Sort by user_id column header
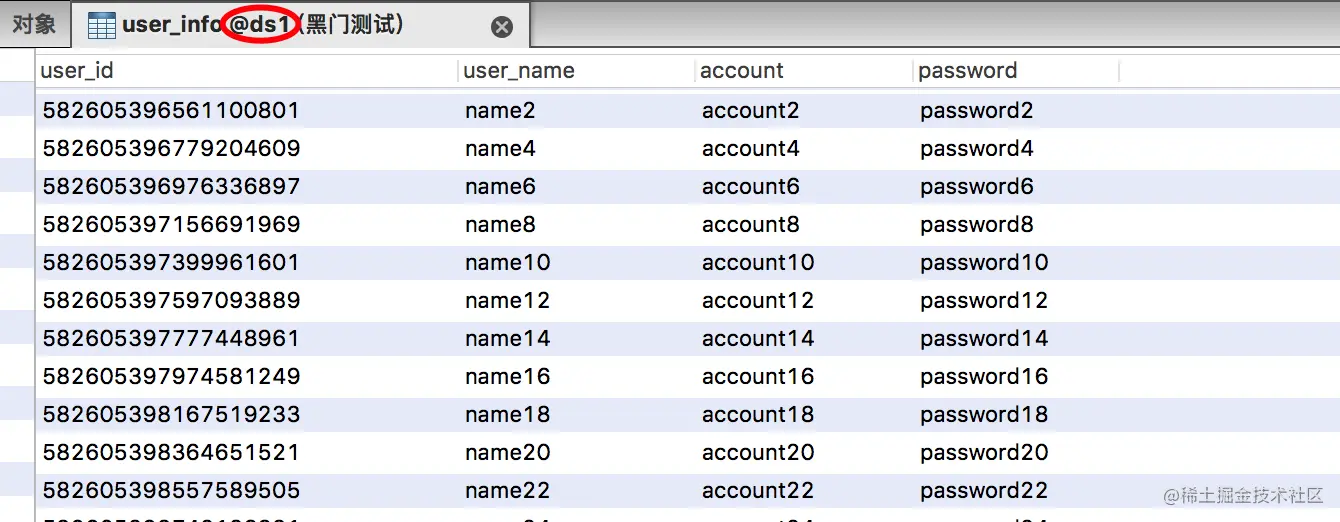 point(246,70)
